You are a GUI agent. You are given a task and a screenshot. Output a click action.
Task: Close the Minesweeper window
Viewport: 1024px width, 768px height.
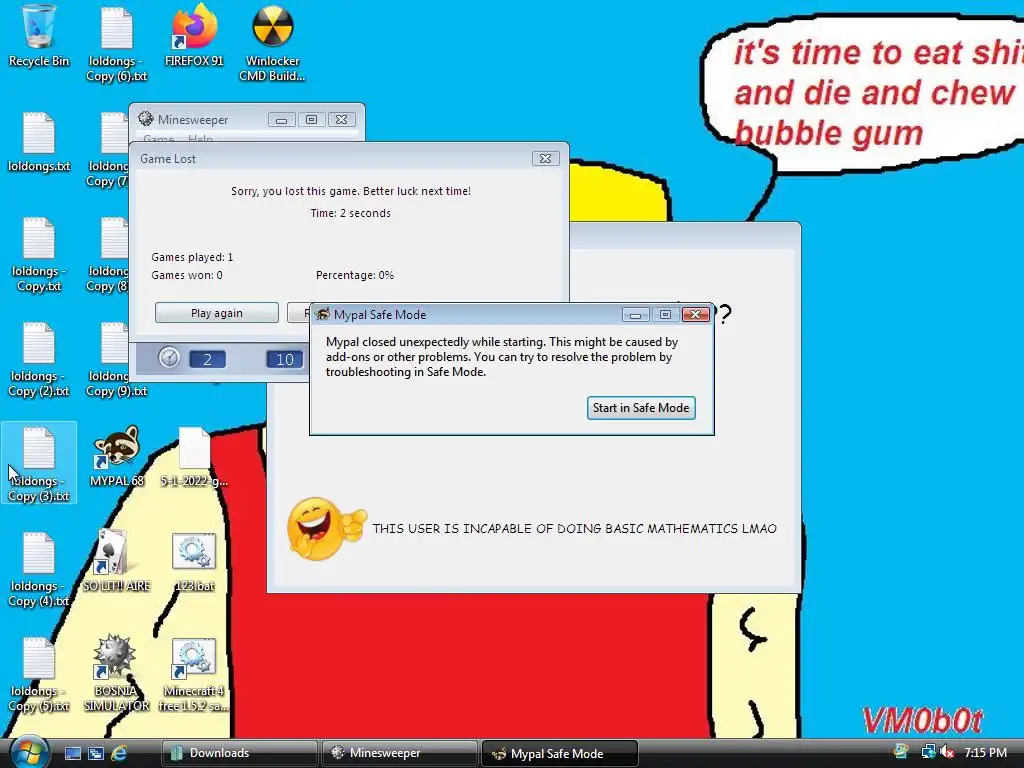coord(342,120)
